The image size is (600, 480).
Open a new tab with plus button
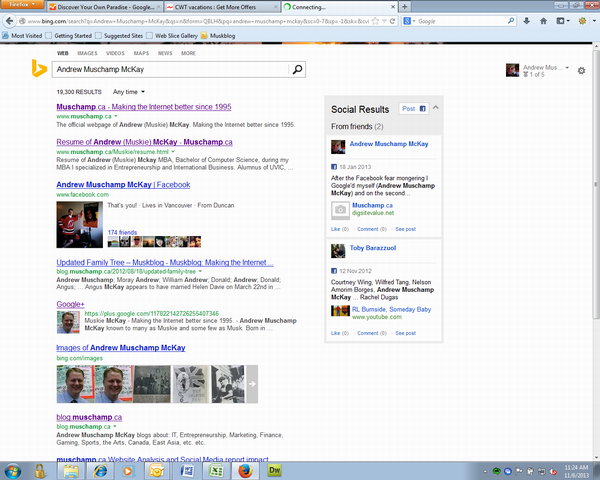[404, 7]
